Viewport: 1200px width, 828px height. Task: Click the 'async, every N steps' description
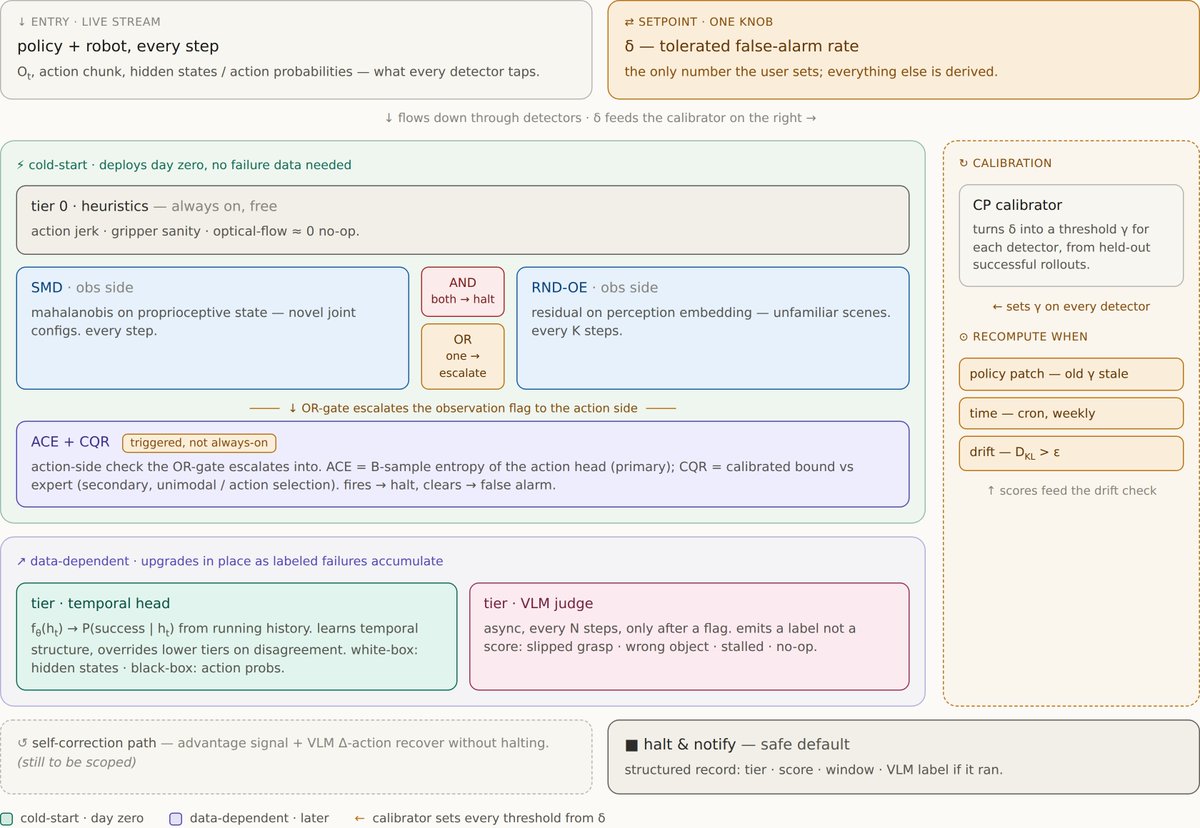point(670,638)
